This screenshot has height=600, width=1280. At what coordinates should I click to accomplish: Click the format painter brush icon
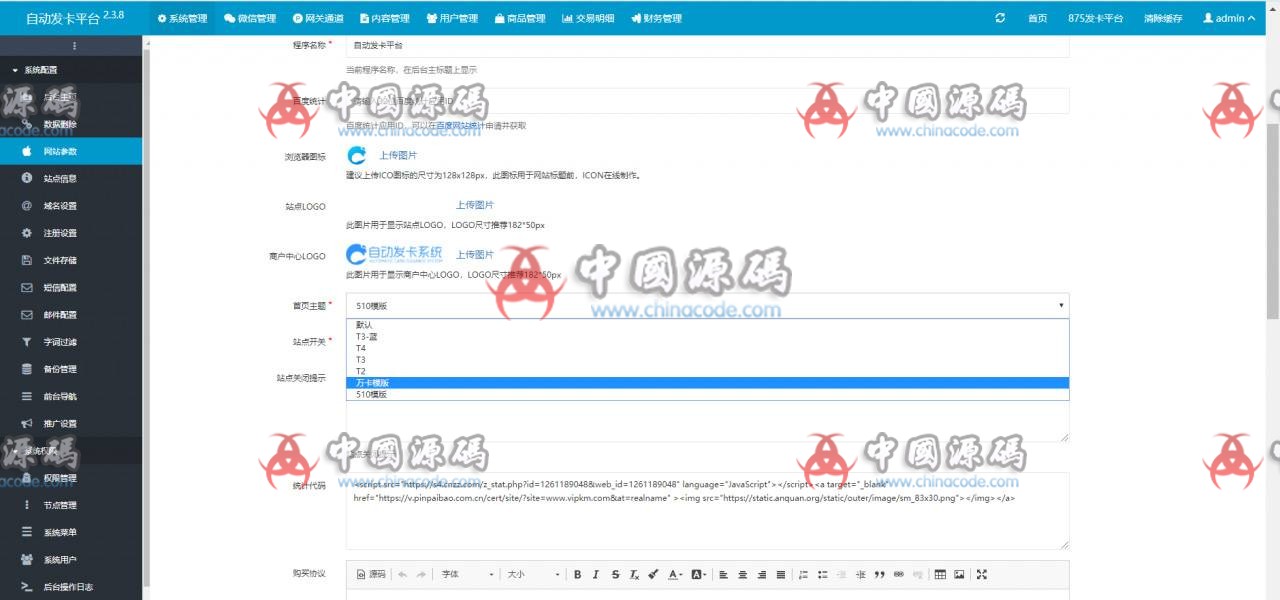click(653, 574)
